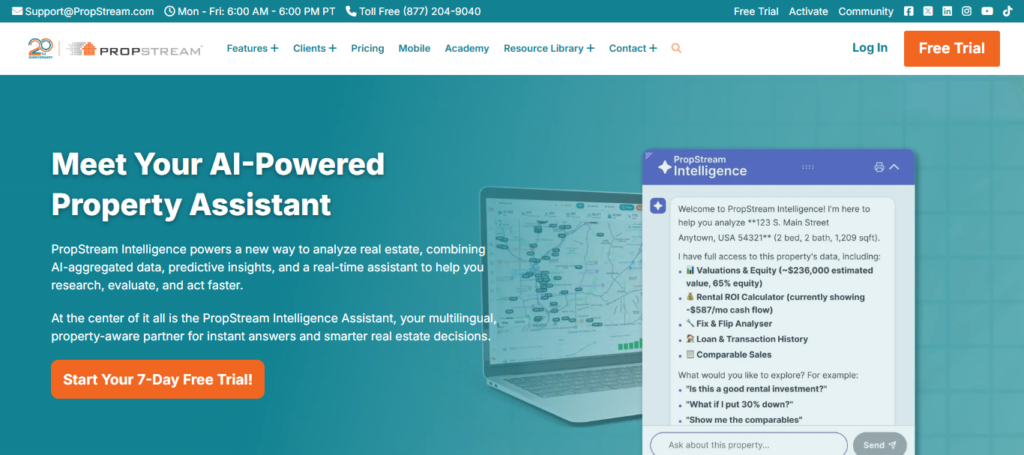Viewport: 1024px width, 455px height.
Task: Expand the Clients menu
Action: (315, 48)
